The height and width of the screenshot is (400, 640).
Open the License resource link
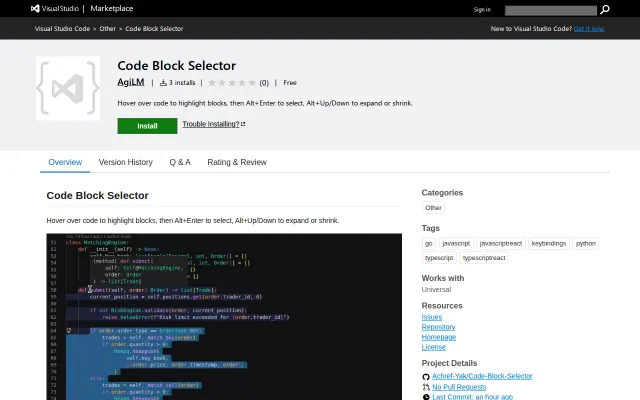(433, 347)
